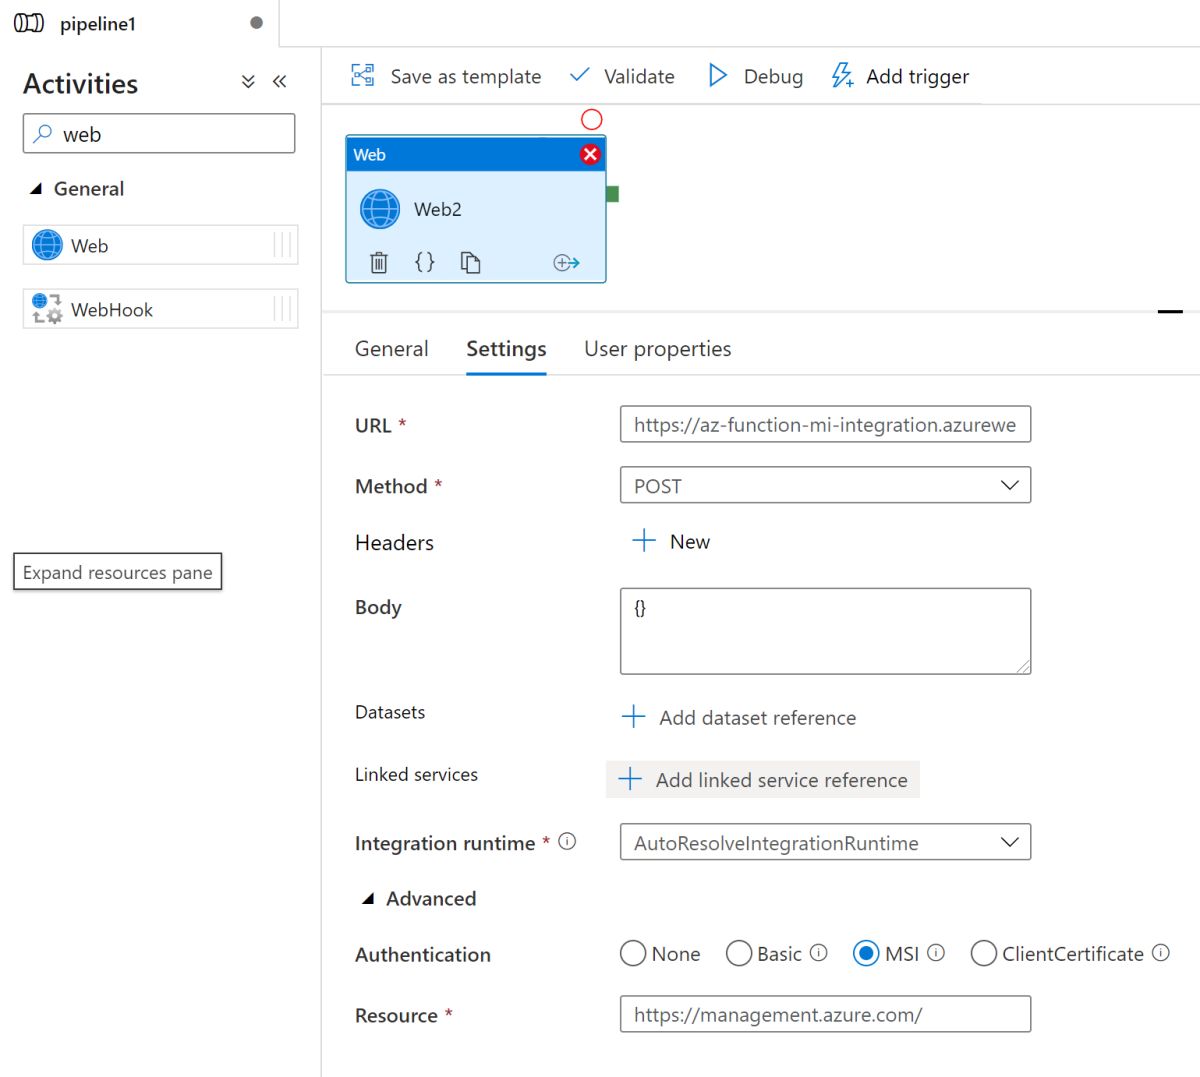This screenshot has height=1077, width=1200.
Task: Open the Method dropdown
Action: [x=825, y=486]
